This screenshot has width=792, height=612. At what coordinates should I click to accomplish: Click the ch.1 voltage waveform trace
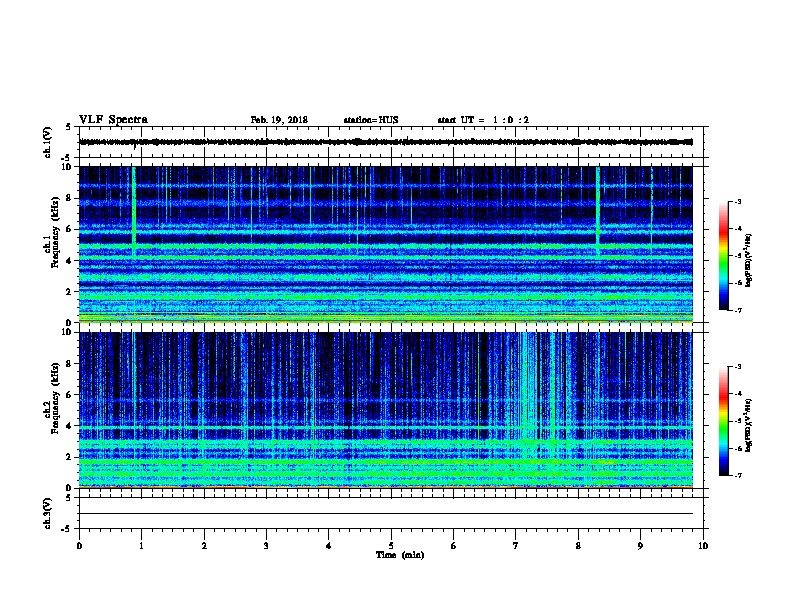coord(386,142)
